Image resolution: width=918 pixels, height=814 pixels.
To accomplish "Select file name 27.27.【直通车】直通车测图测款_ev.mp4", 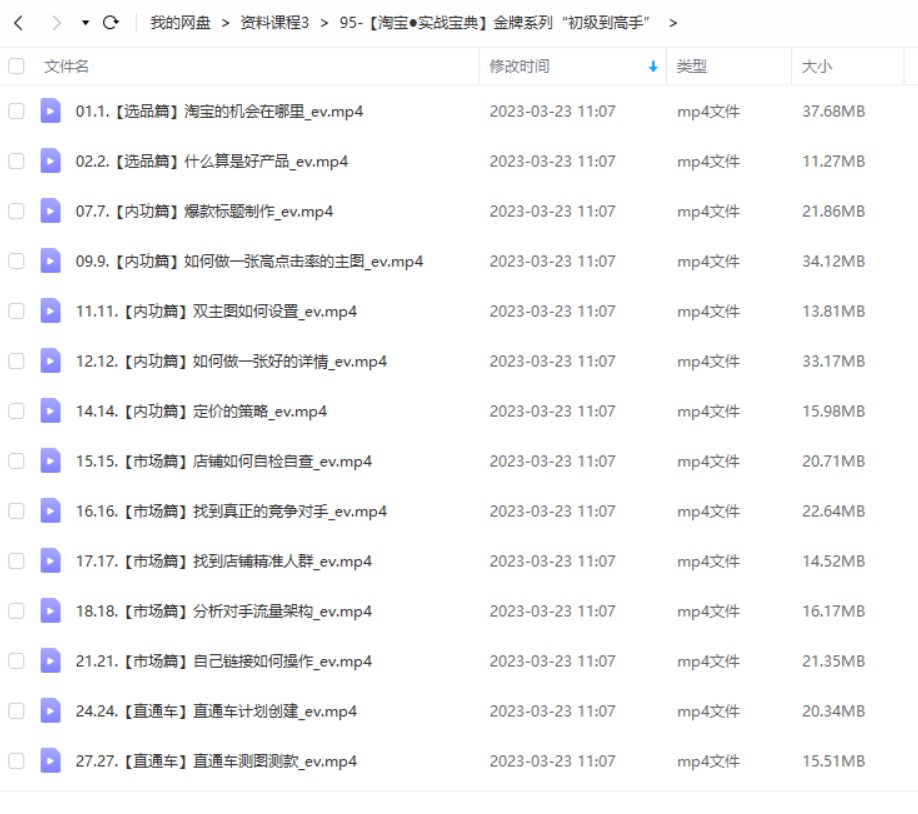I will coord(216,761).
